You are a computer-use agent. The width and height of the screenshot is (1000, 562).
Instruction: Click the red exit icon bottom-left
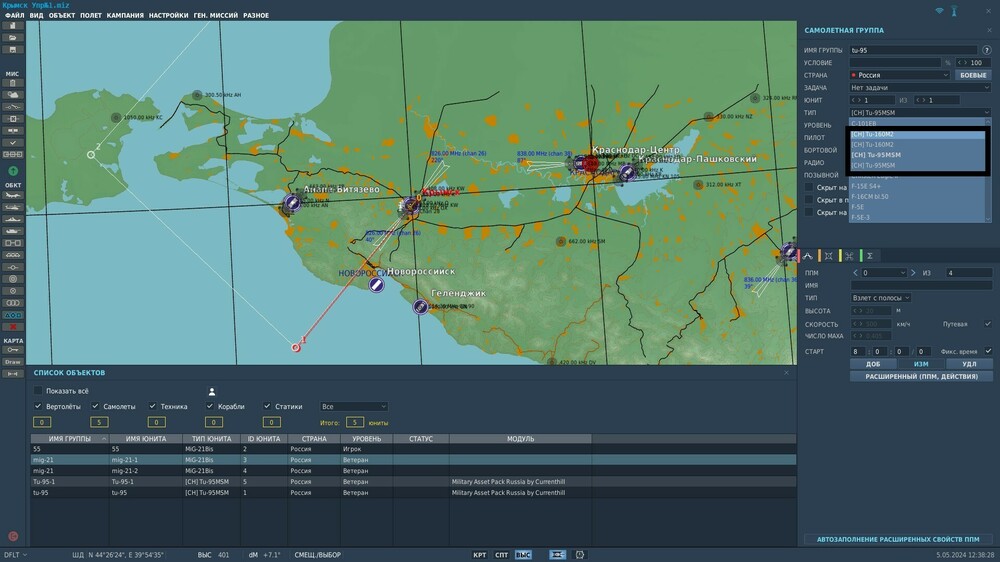tap(13, 536)
